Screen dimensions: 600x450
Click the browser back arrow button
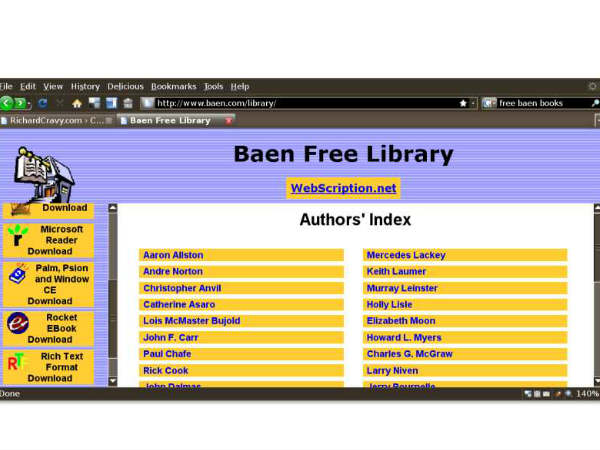pos(7,103)
